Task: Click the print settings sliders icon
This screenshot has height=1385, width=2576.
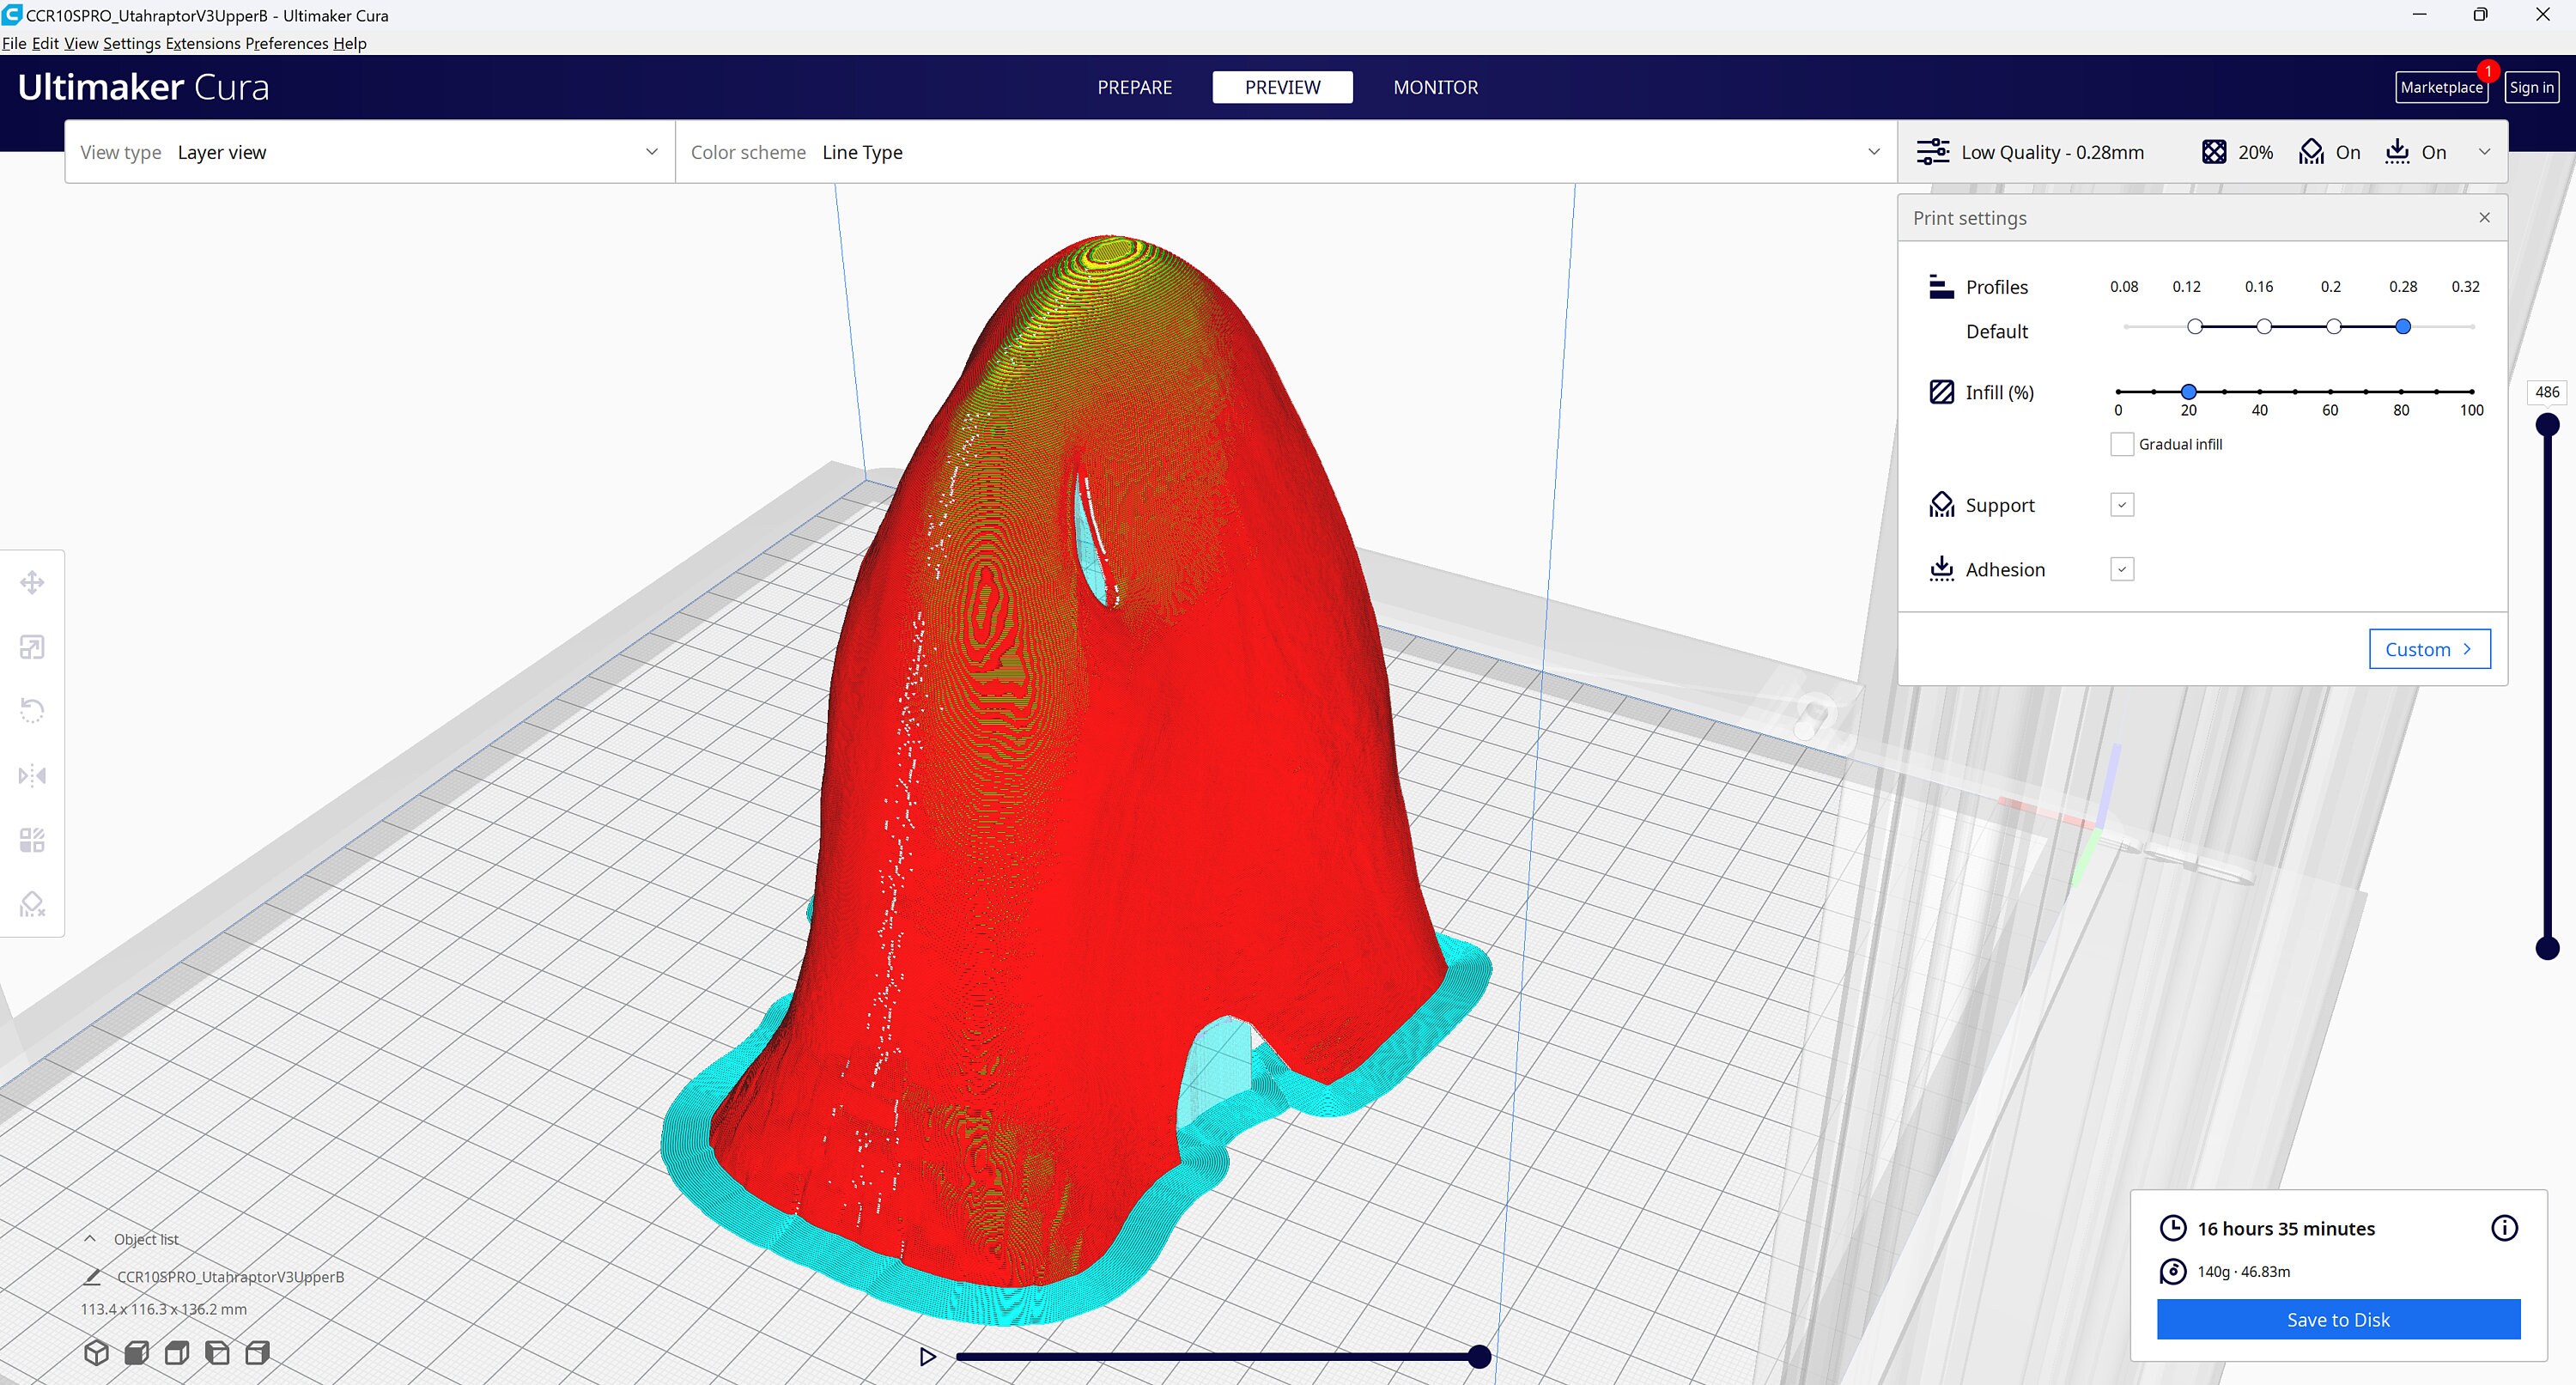Action: 1932,152
